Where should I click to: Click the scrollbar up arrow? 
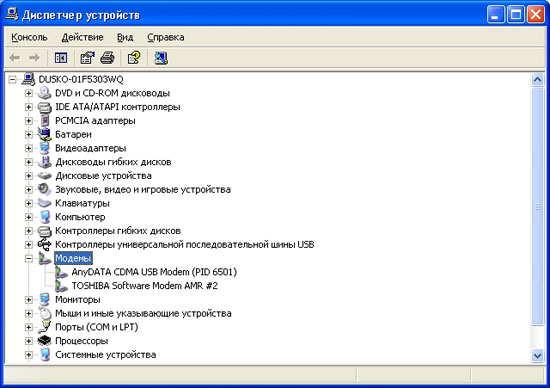(x=537, y=80)
